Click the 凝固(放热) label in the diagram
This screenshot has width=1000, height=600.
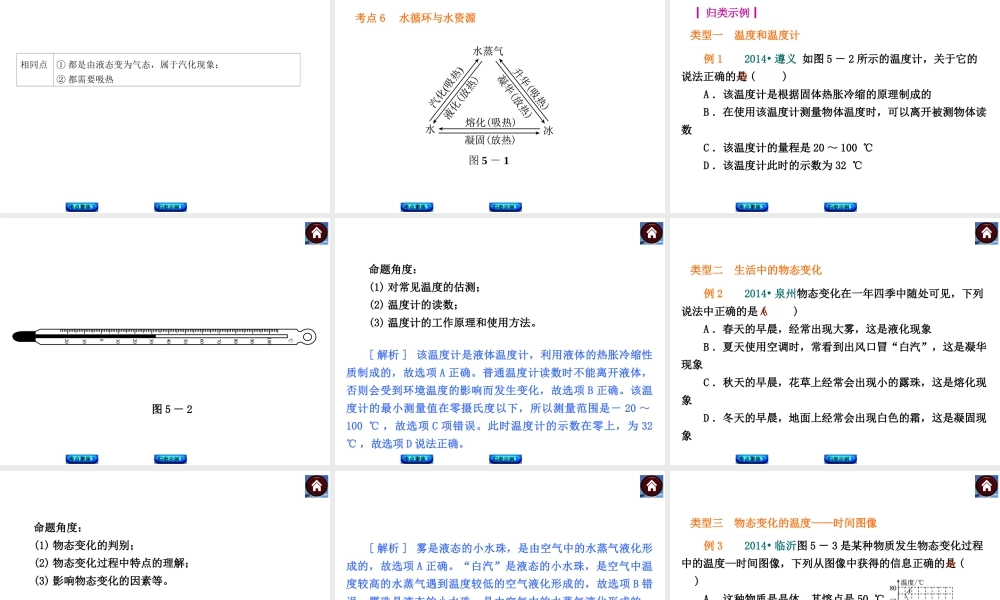coord(490,140)
